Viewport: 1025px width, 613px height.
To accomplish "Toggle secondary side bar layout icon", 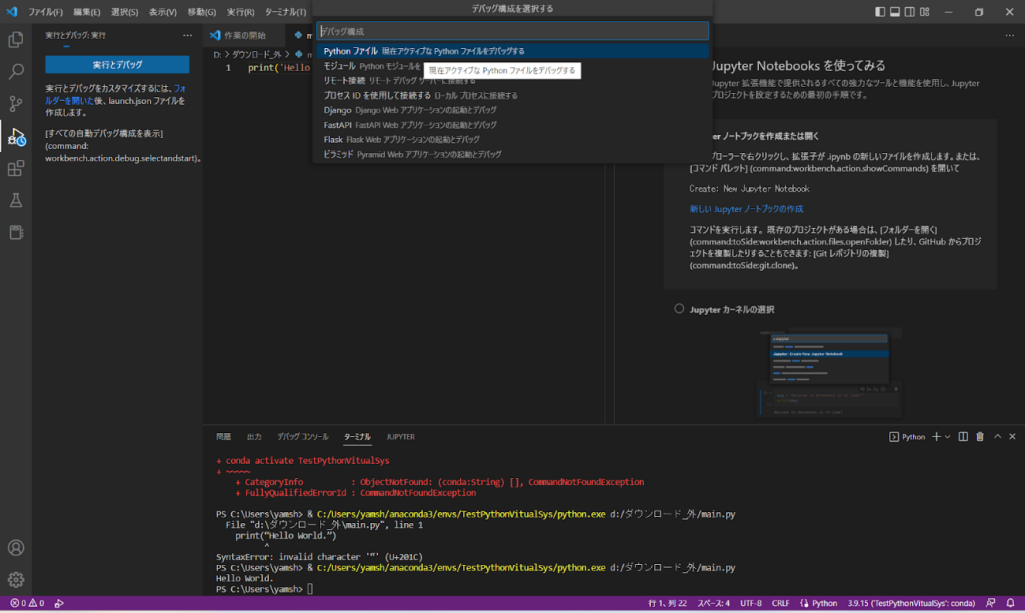I will click(x=909, y=12).
